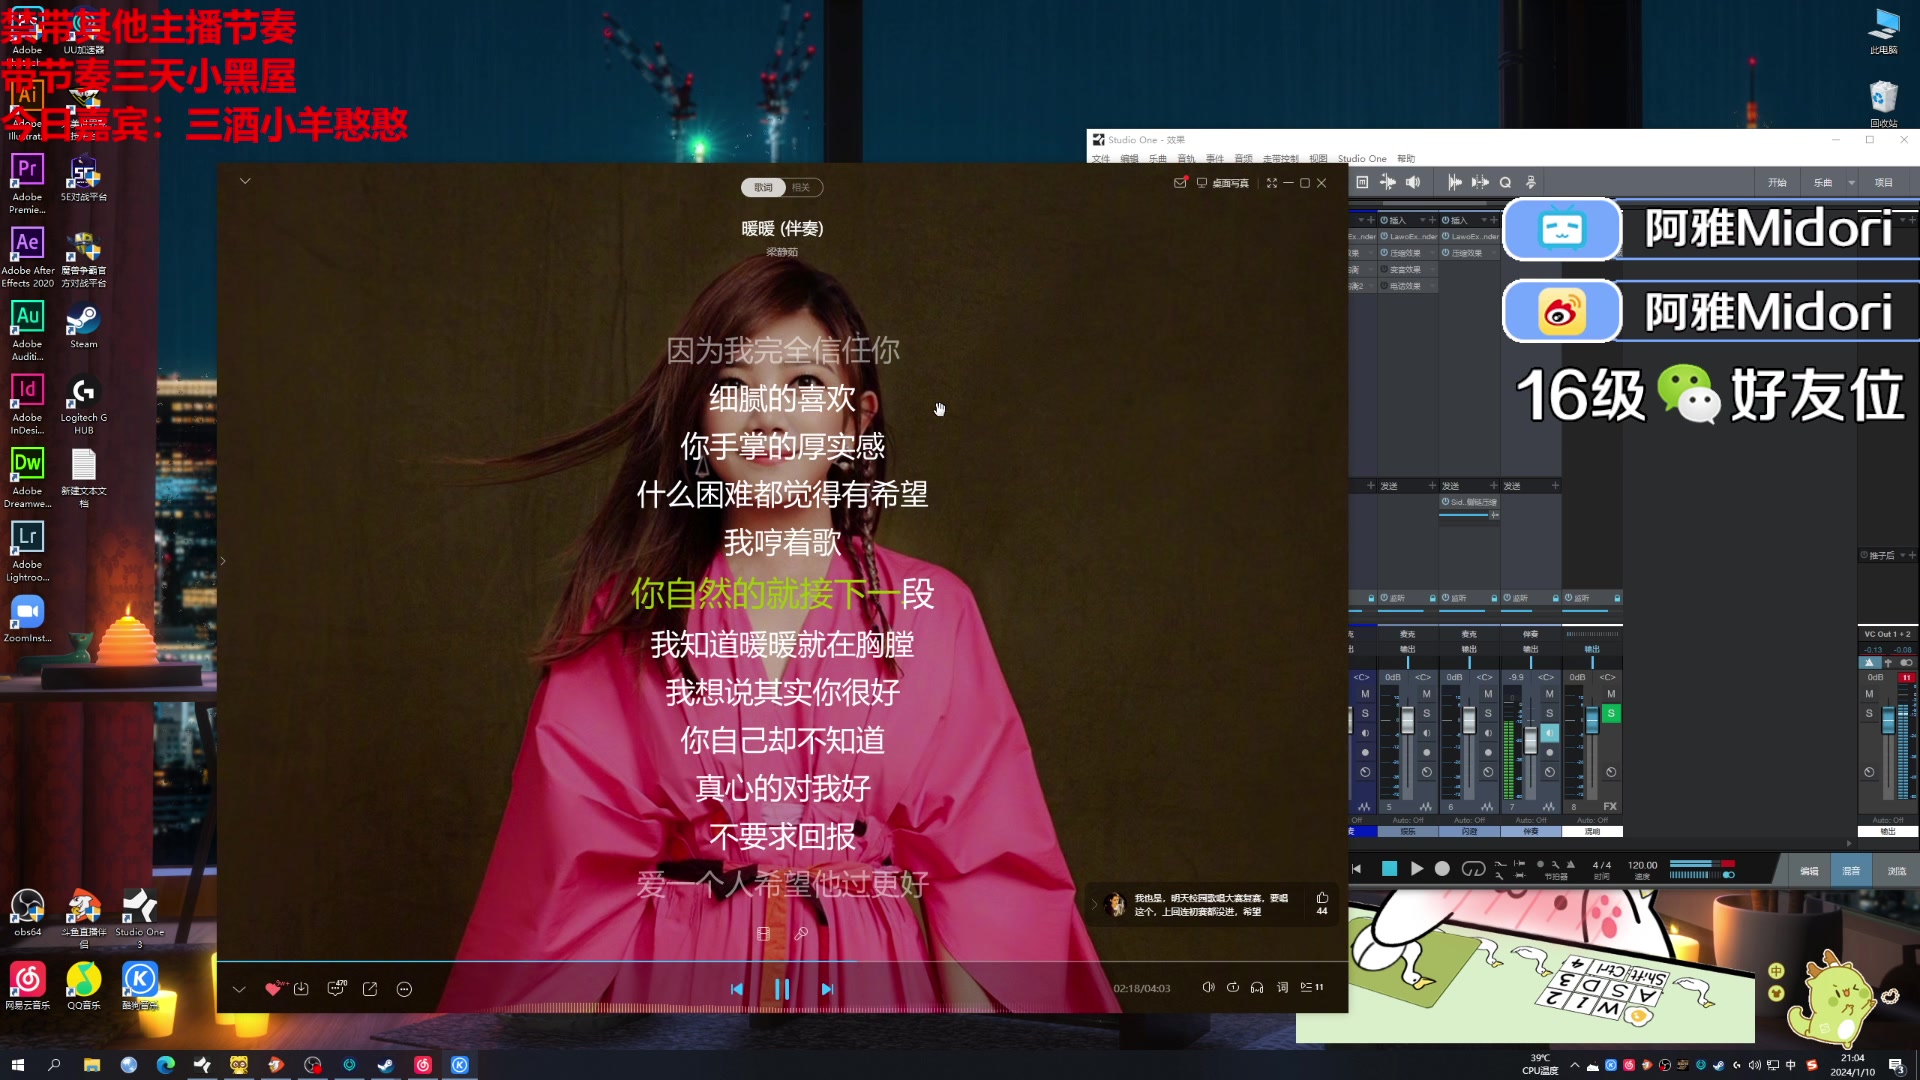Unsolo channel 8 混响 with the green S
Image resolution: width=1920 pixels, height=1080 pixels.
pos(1610,713)
